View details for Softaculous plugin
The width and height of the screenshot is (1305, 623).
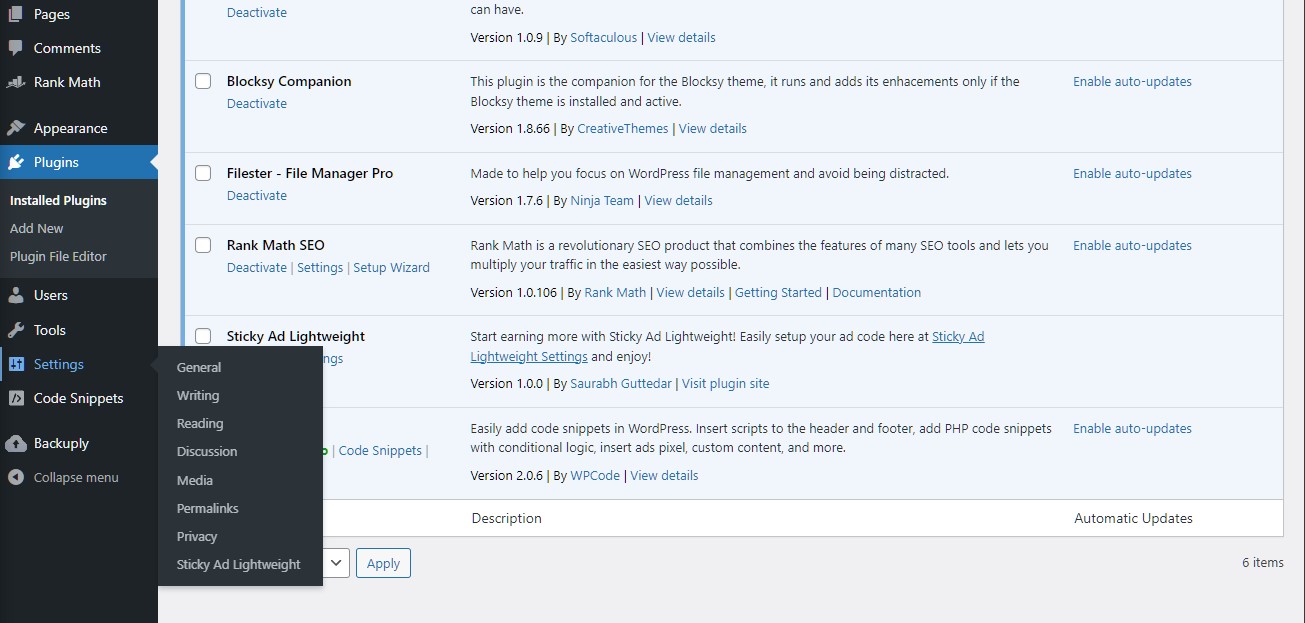[x=681, y=37]
